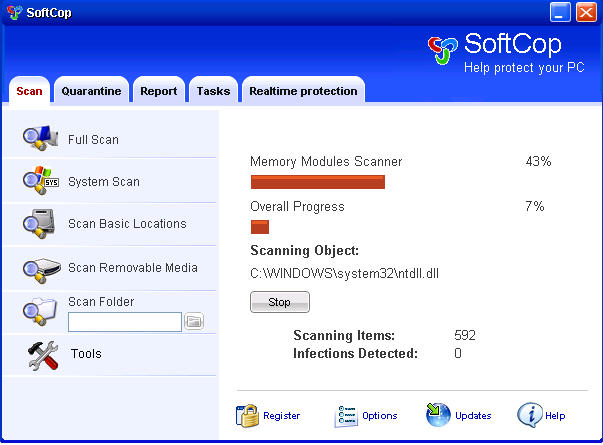603x445 pixels.
Task: Switch to the Tasks tab
Action: (213, 91)
